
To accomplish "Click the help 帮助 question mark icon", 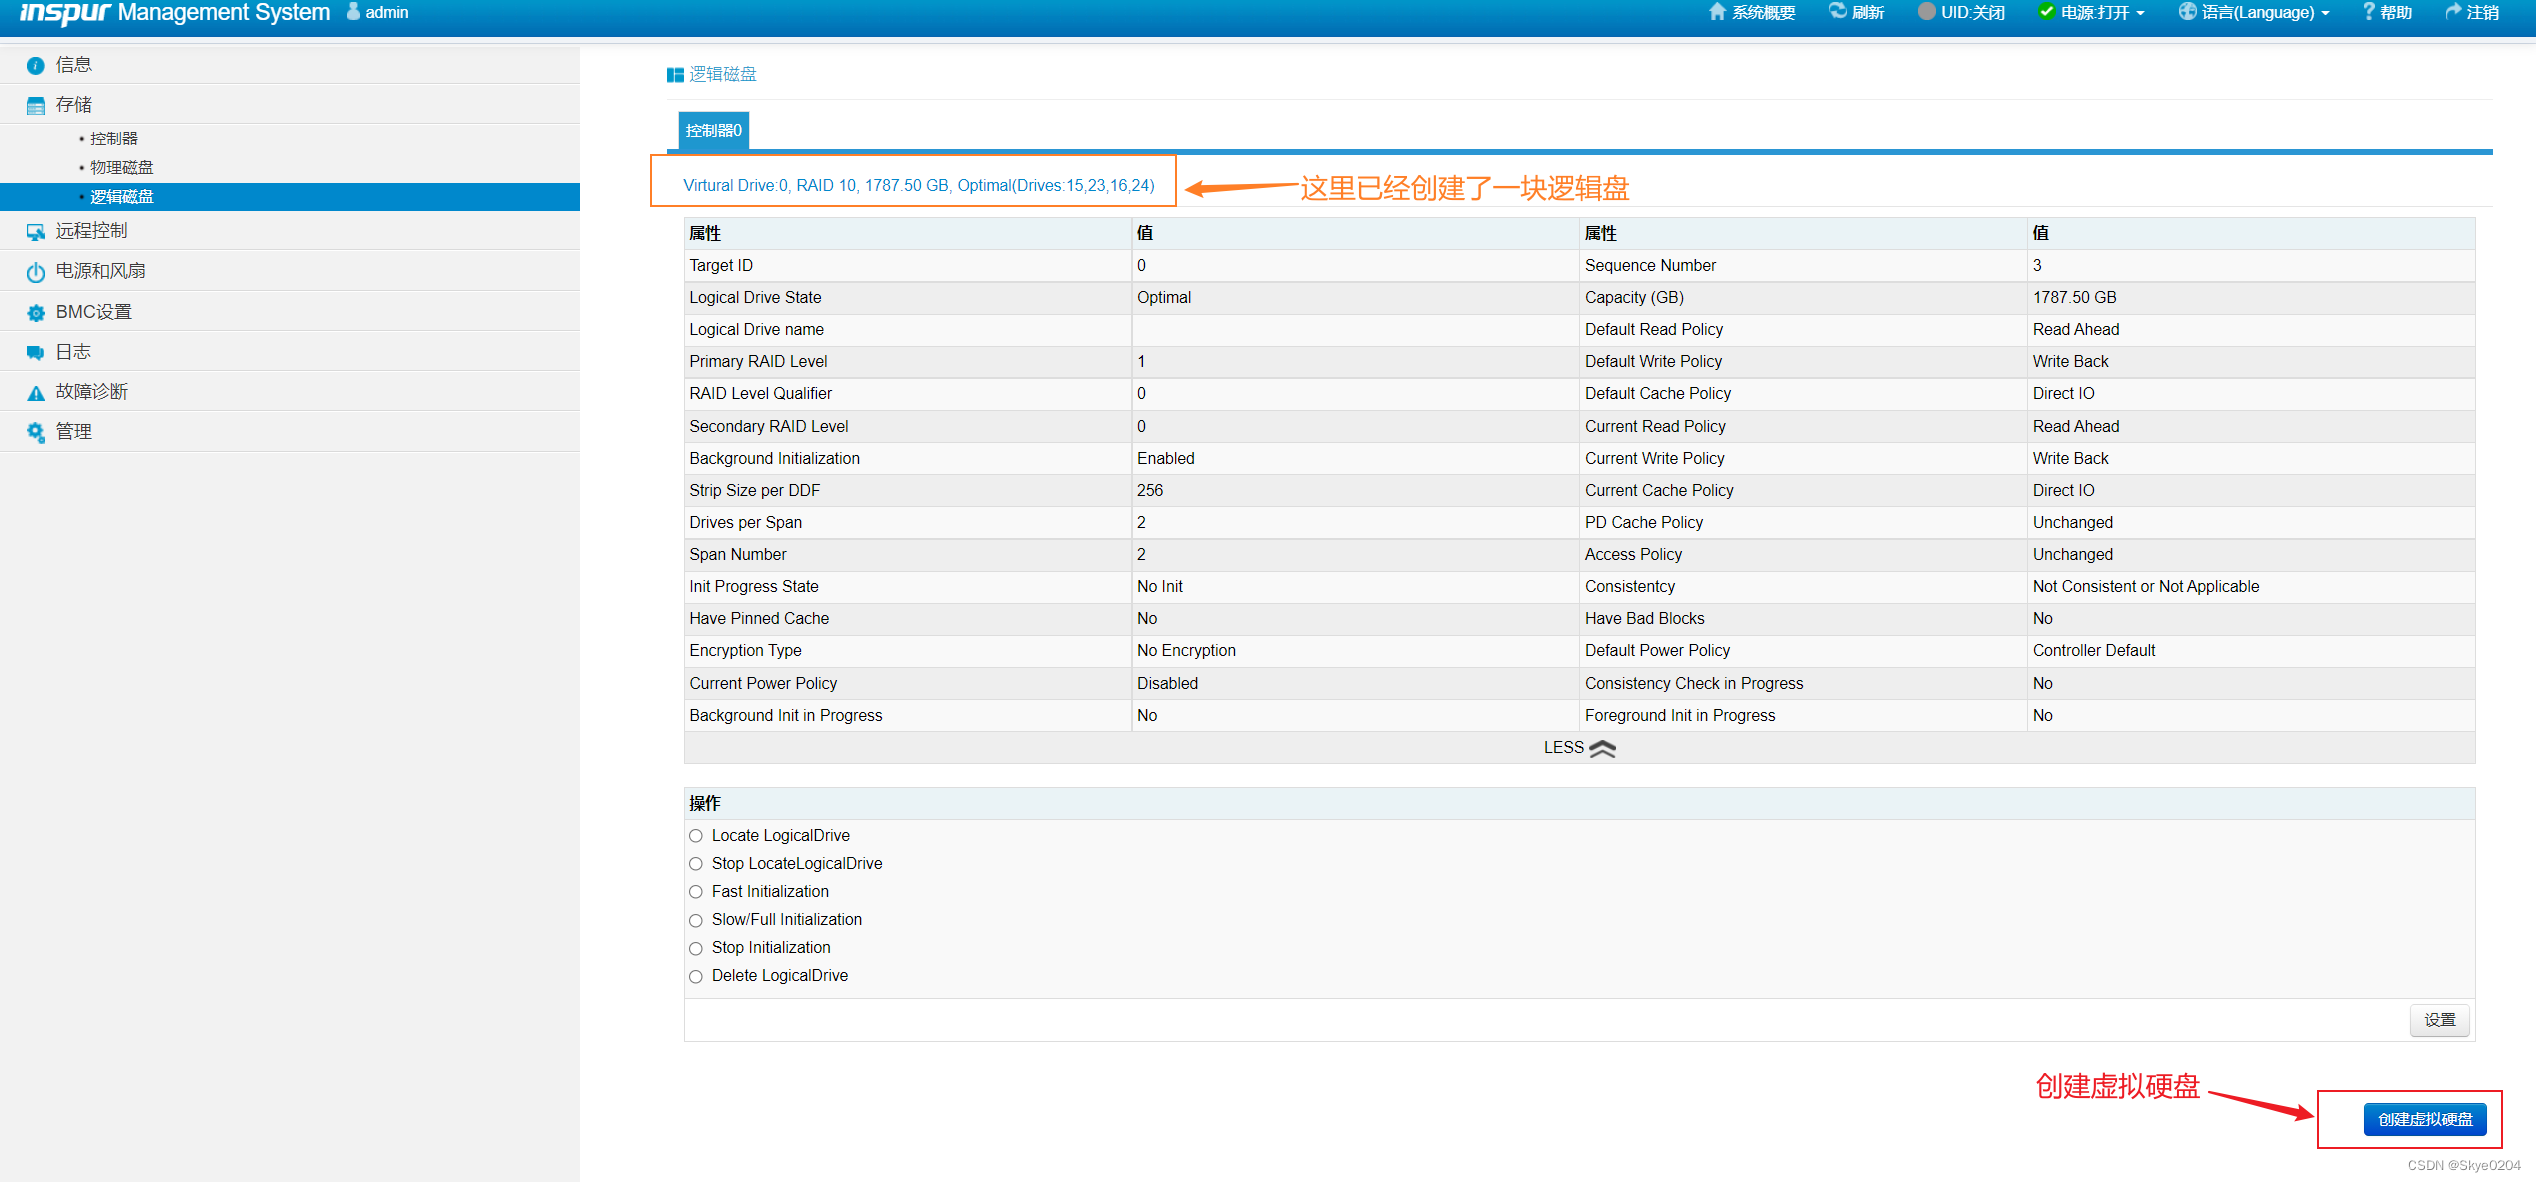I will tap(2368, 12).
